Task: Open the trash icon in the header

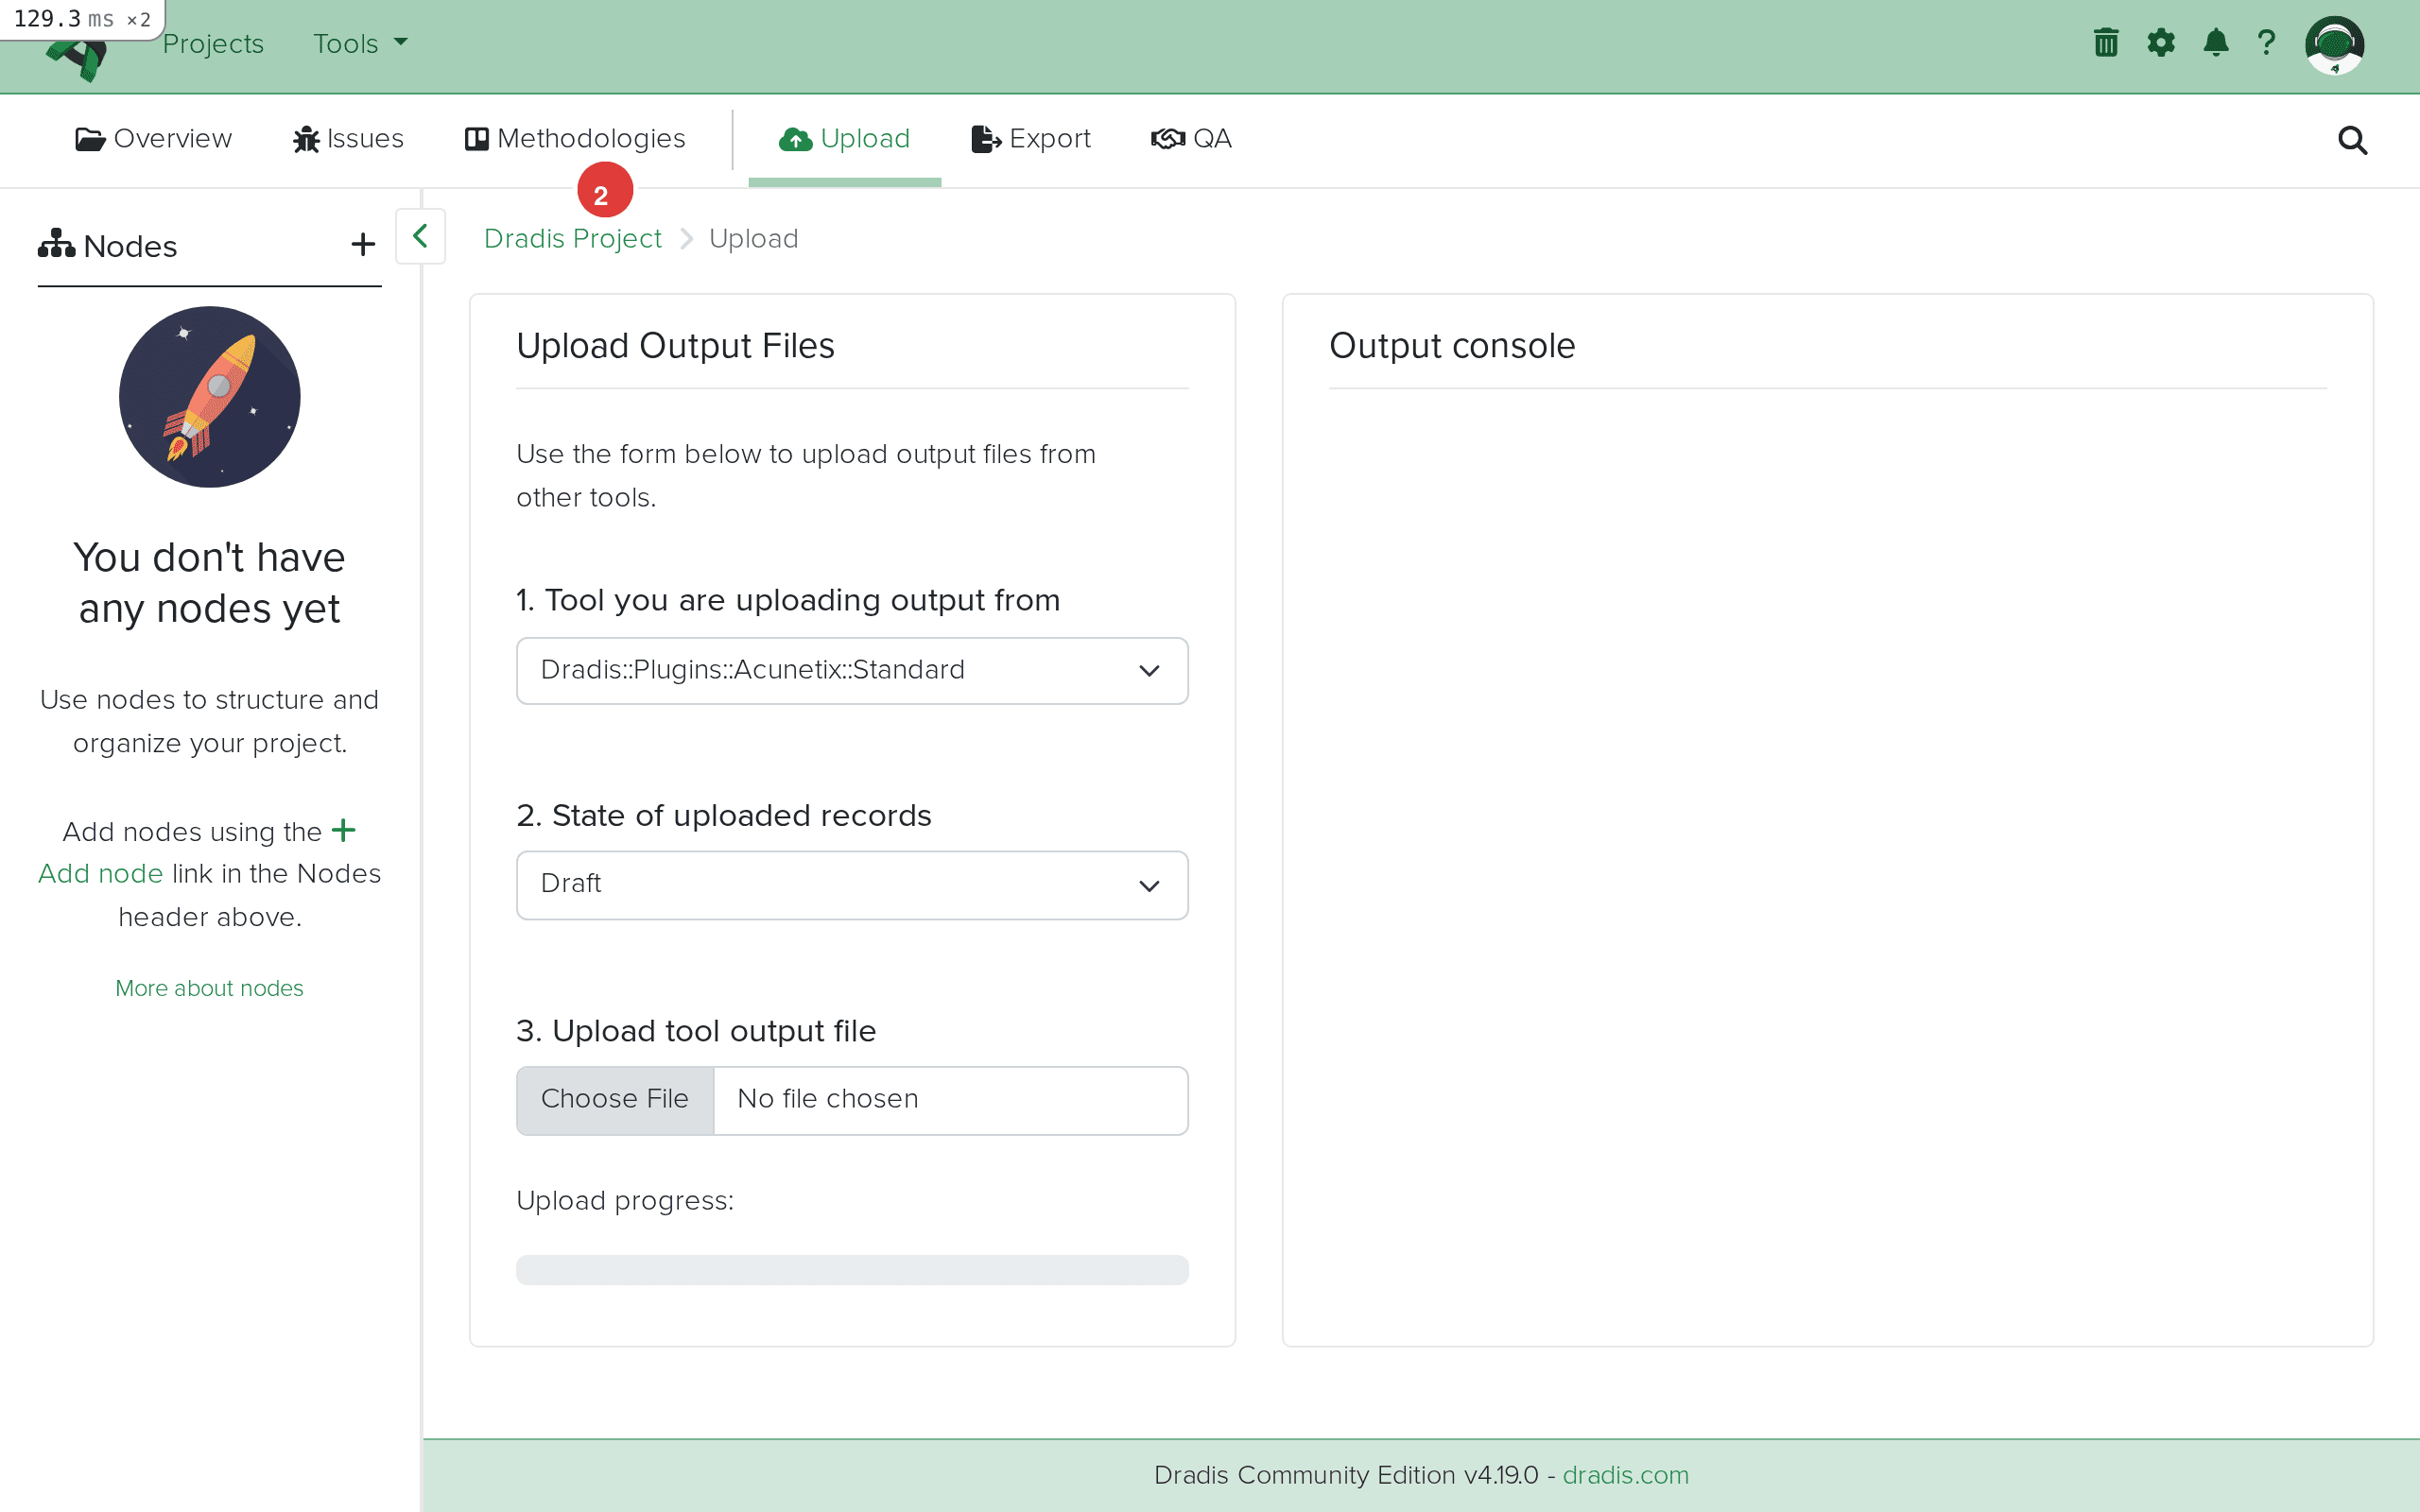Action: pyautogui.click(x=2105, y=43)
